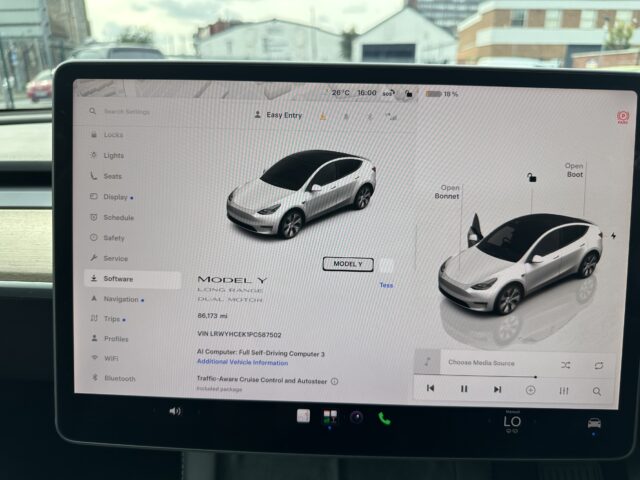Viewport: 640px width, 480px height.
Task: Open the Navigation settings menu
Action: tap(117, 299)
